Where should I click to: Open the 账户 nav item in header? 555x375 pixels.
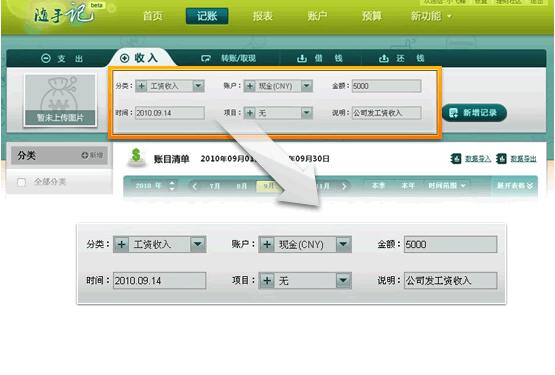pos(317,16)
